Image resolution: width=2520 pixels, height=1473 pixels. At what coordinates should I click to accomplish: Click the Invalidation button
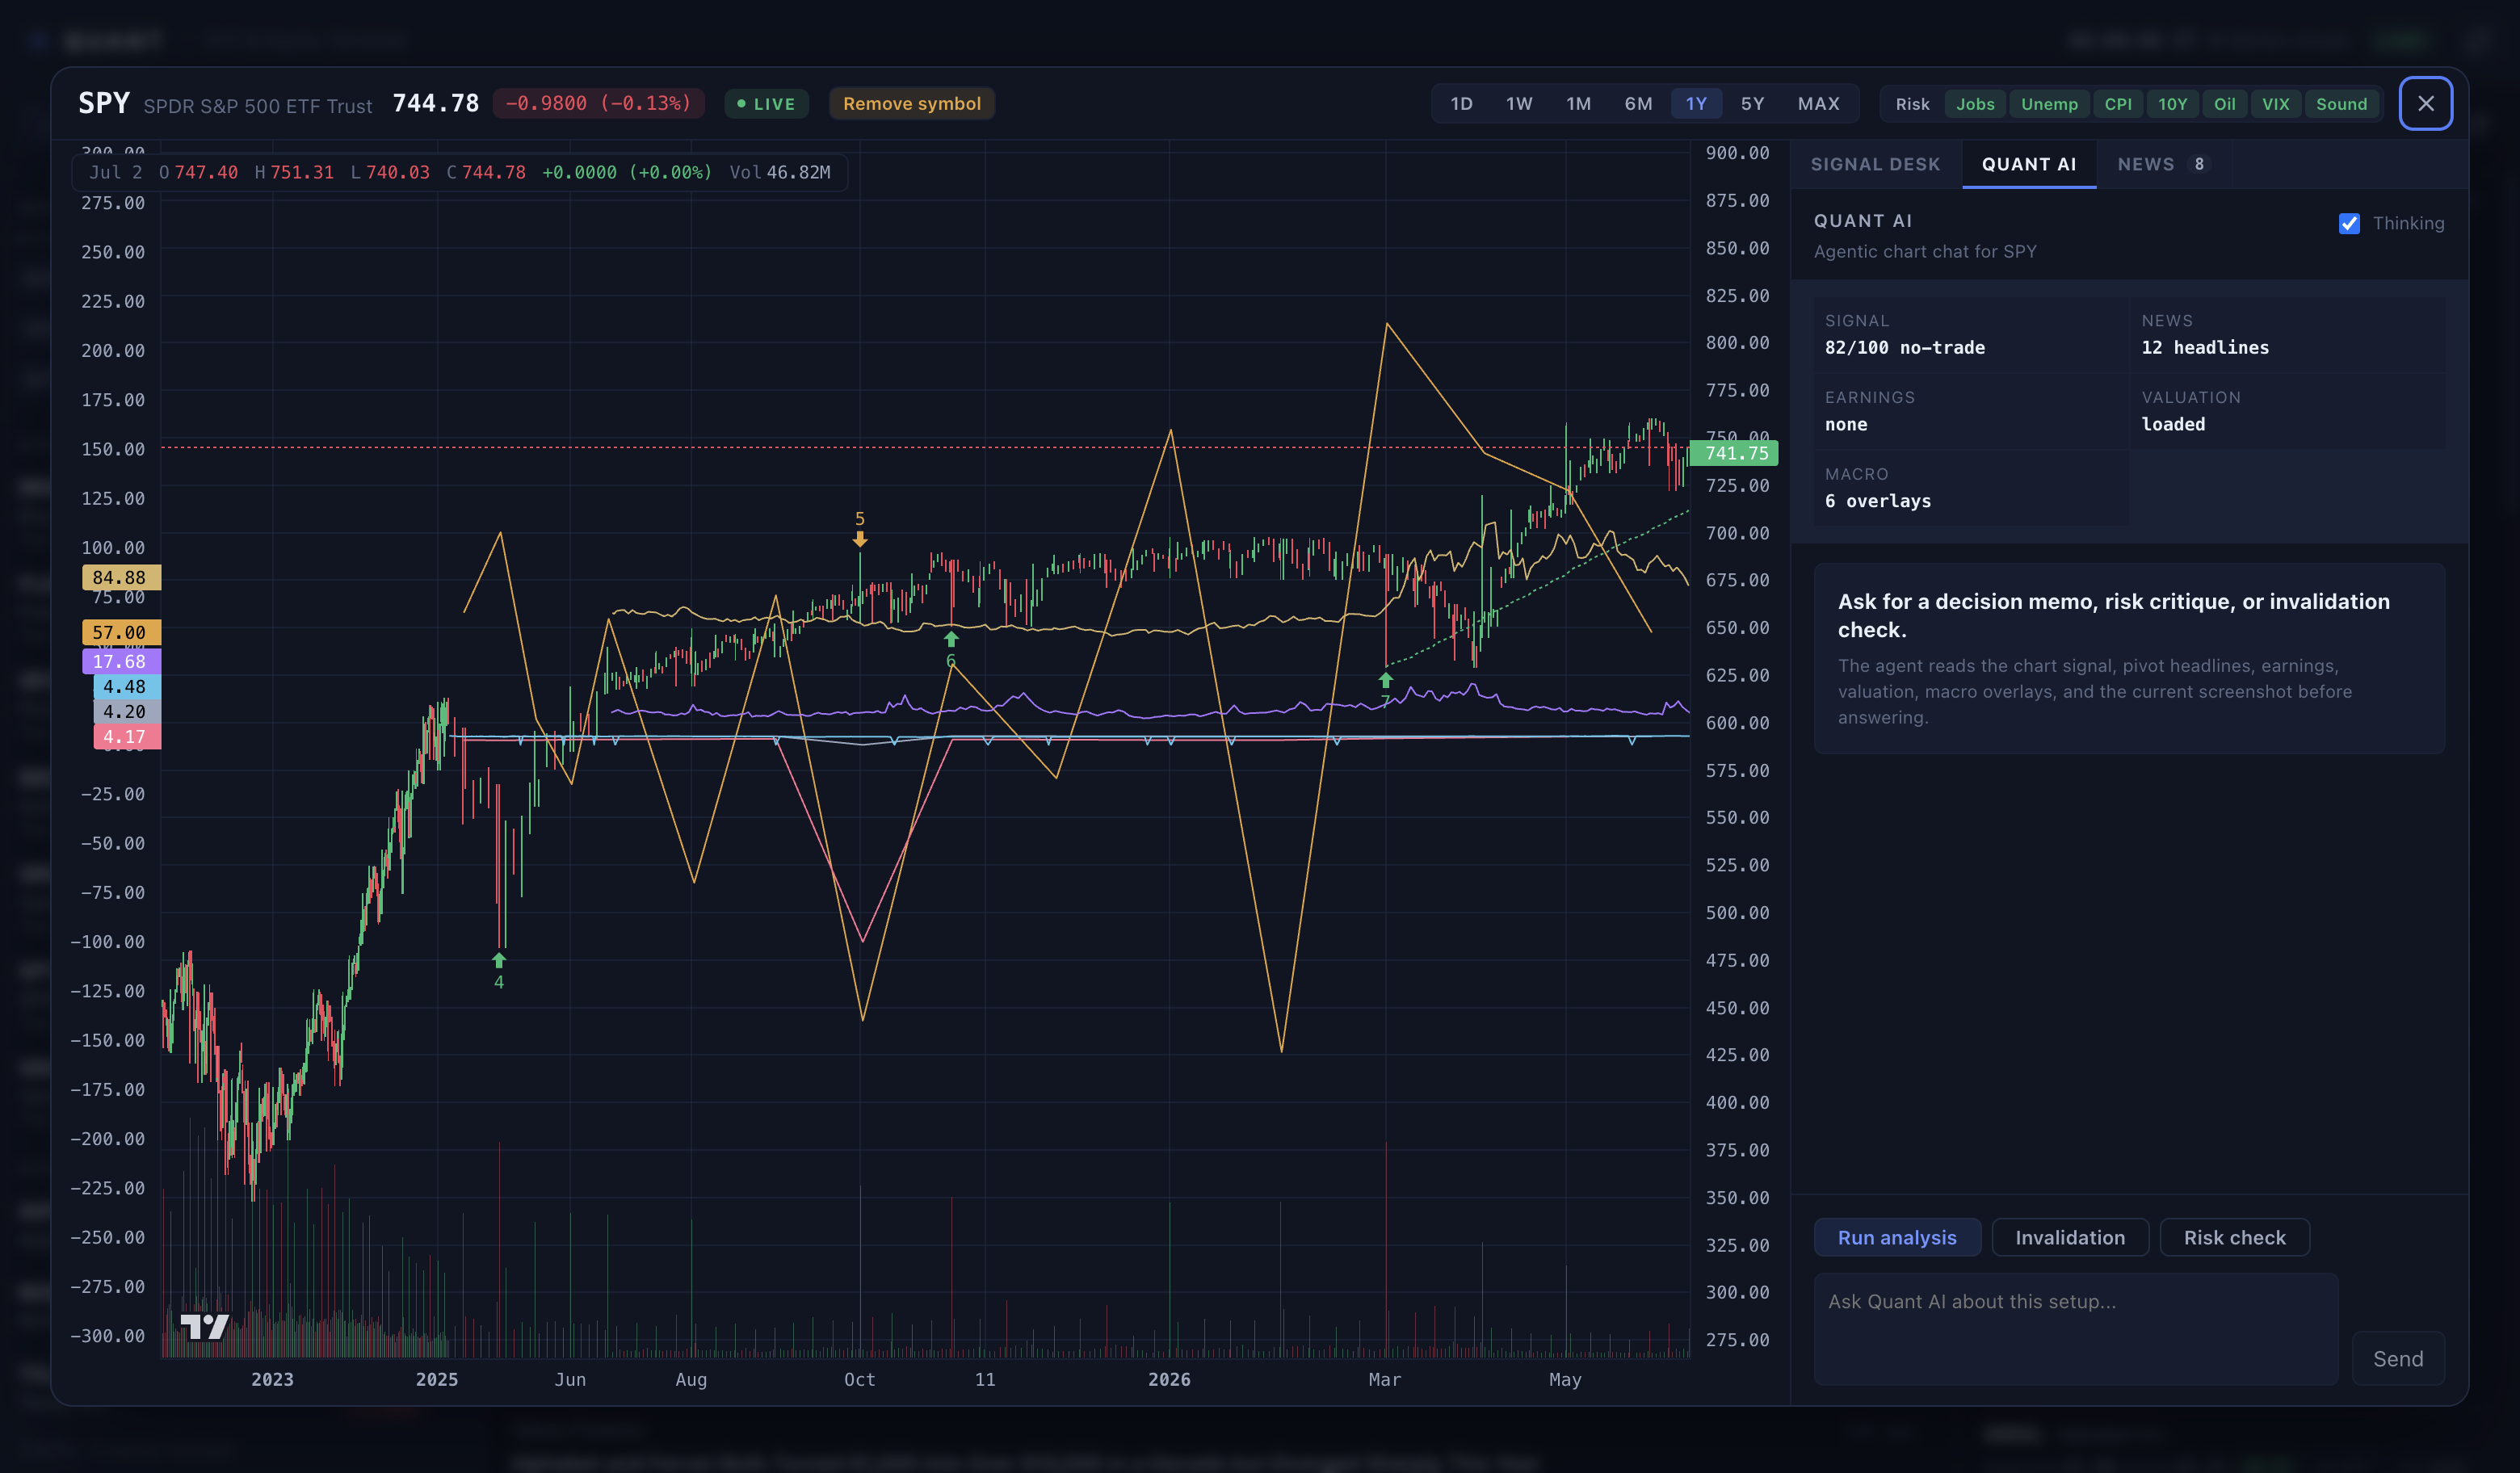click(2070, 1237)
